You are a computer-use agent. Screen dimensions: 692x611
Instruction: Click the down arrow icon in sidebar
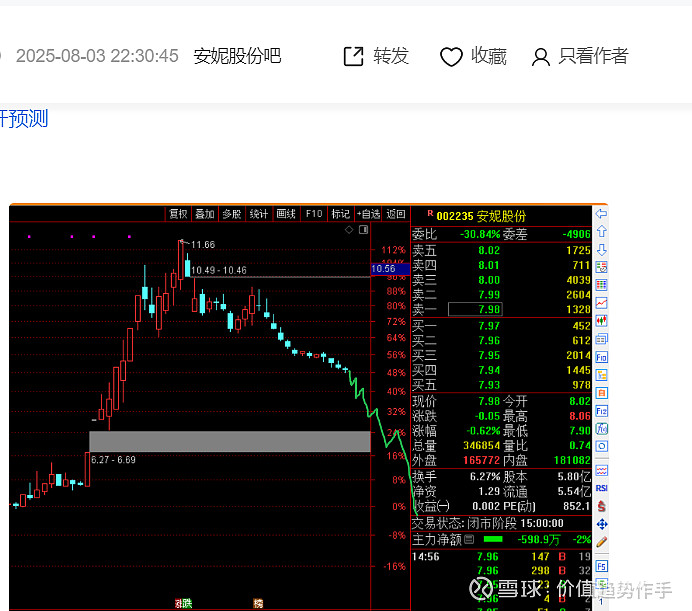(x=601, y=250)
